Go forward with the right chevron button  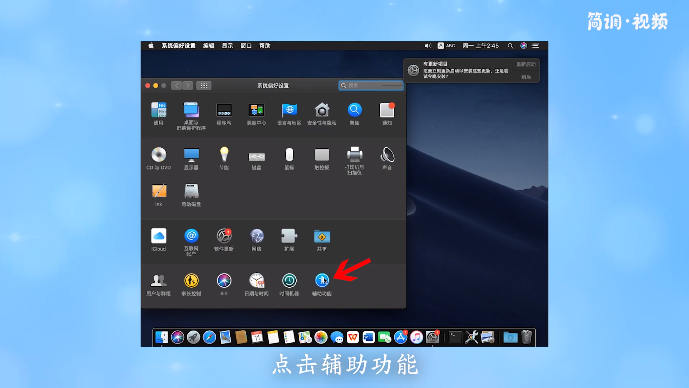point(188,85)
